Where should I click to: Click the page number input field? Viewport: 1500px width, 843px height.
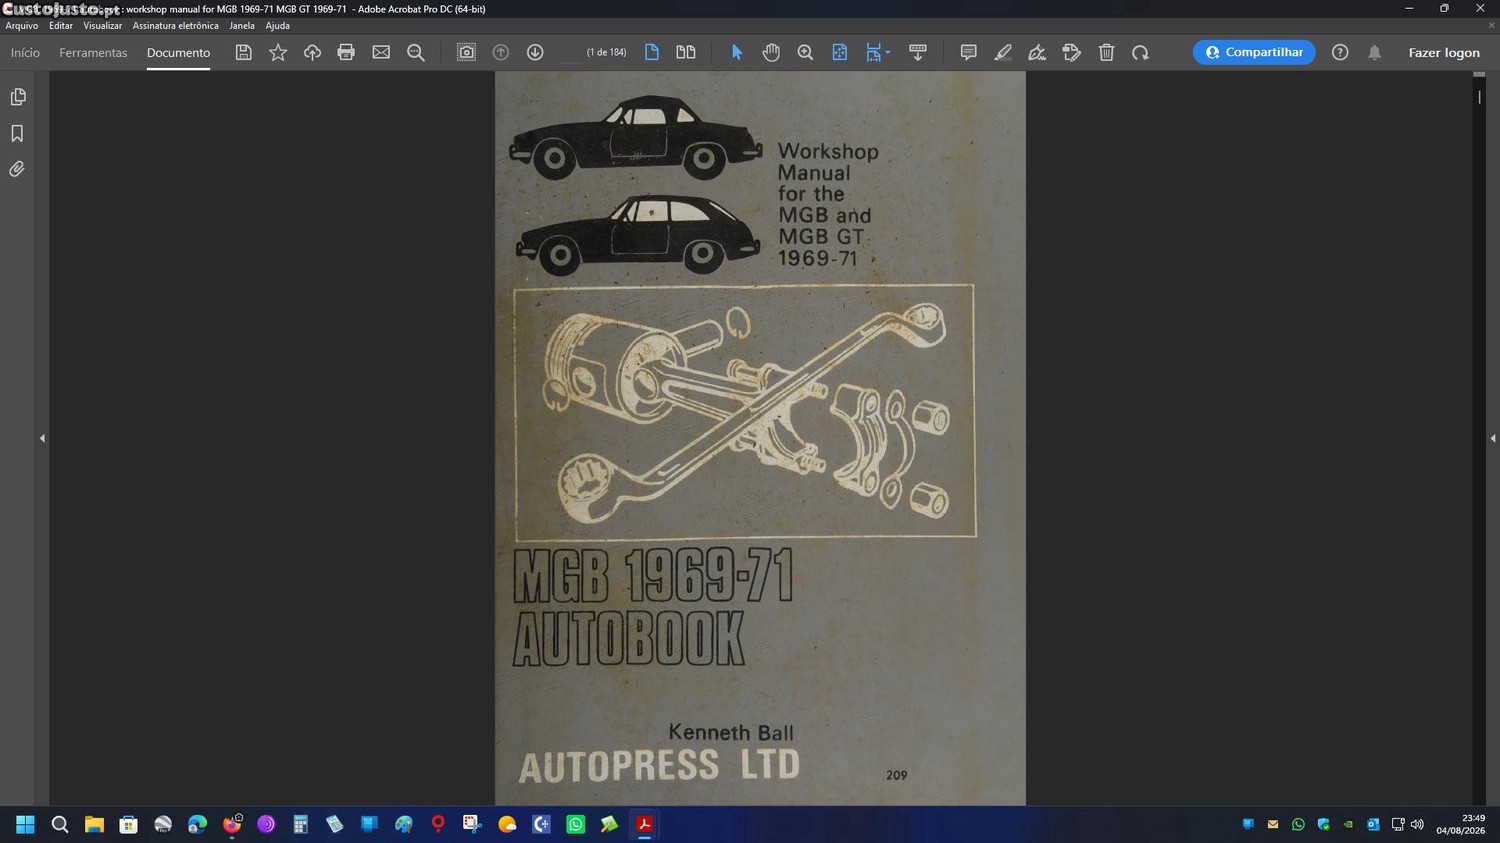[570, 52]
